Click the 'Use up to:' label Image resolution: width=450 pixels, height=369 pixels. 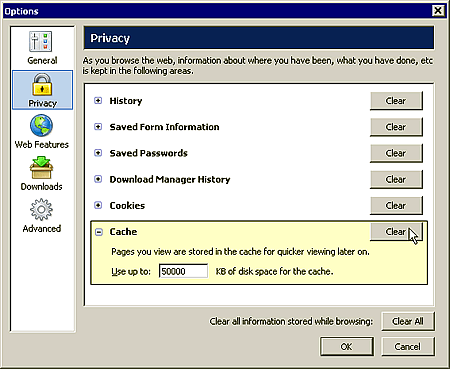[x=131, y=271]
